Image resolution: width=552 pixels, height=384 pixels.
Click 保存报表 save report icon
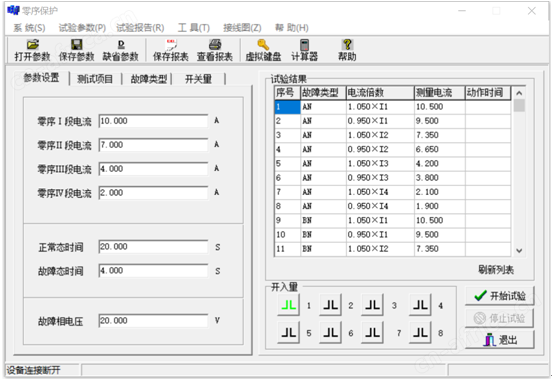[x=171, y=50]
